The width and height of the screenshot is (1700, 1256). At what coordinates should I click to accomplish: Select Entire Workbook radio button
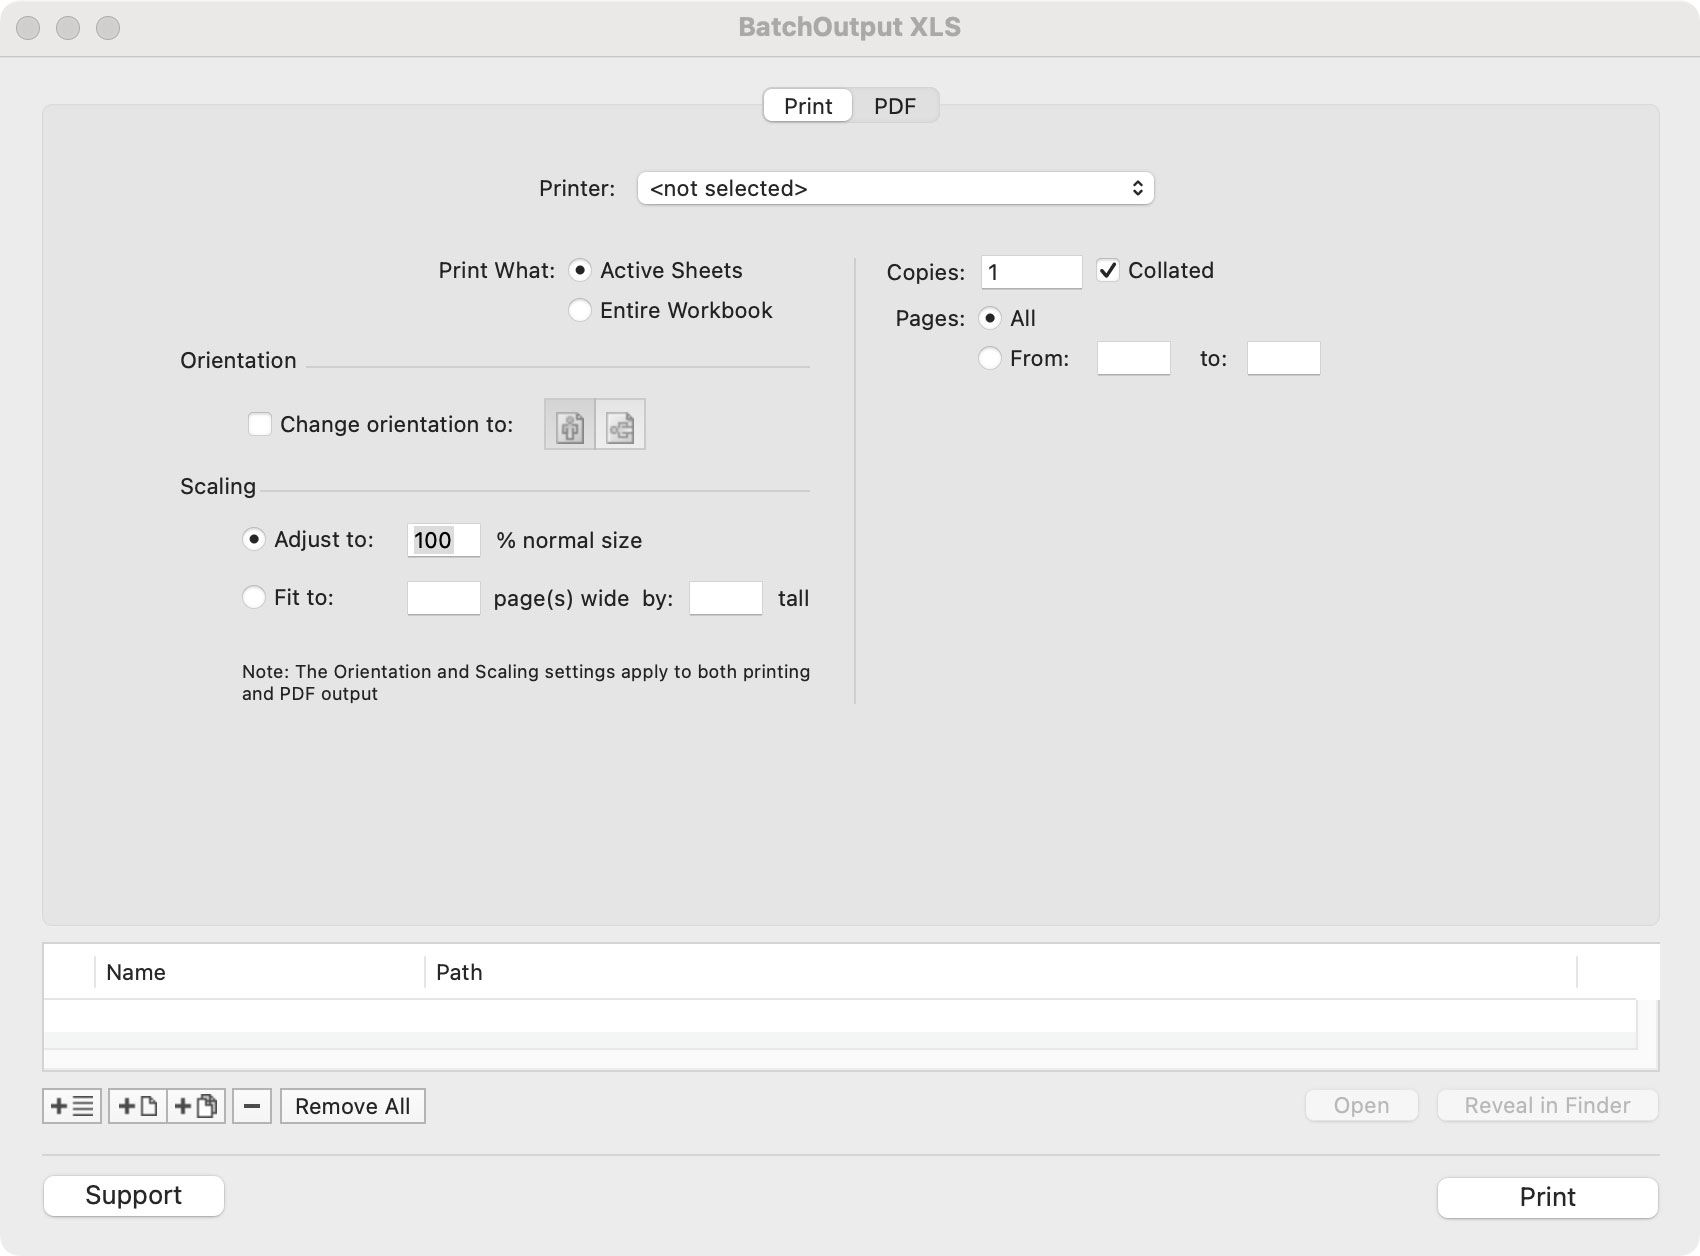pos(580,310)
